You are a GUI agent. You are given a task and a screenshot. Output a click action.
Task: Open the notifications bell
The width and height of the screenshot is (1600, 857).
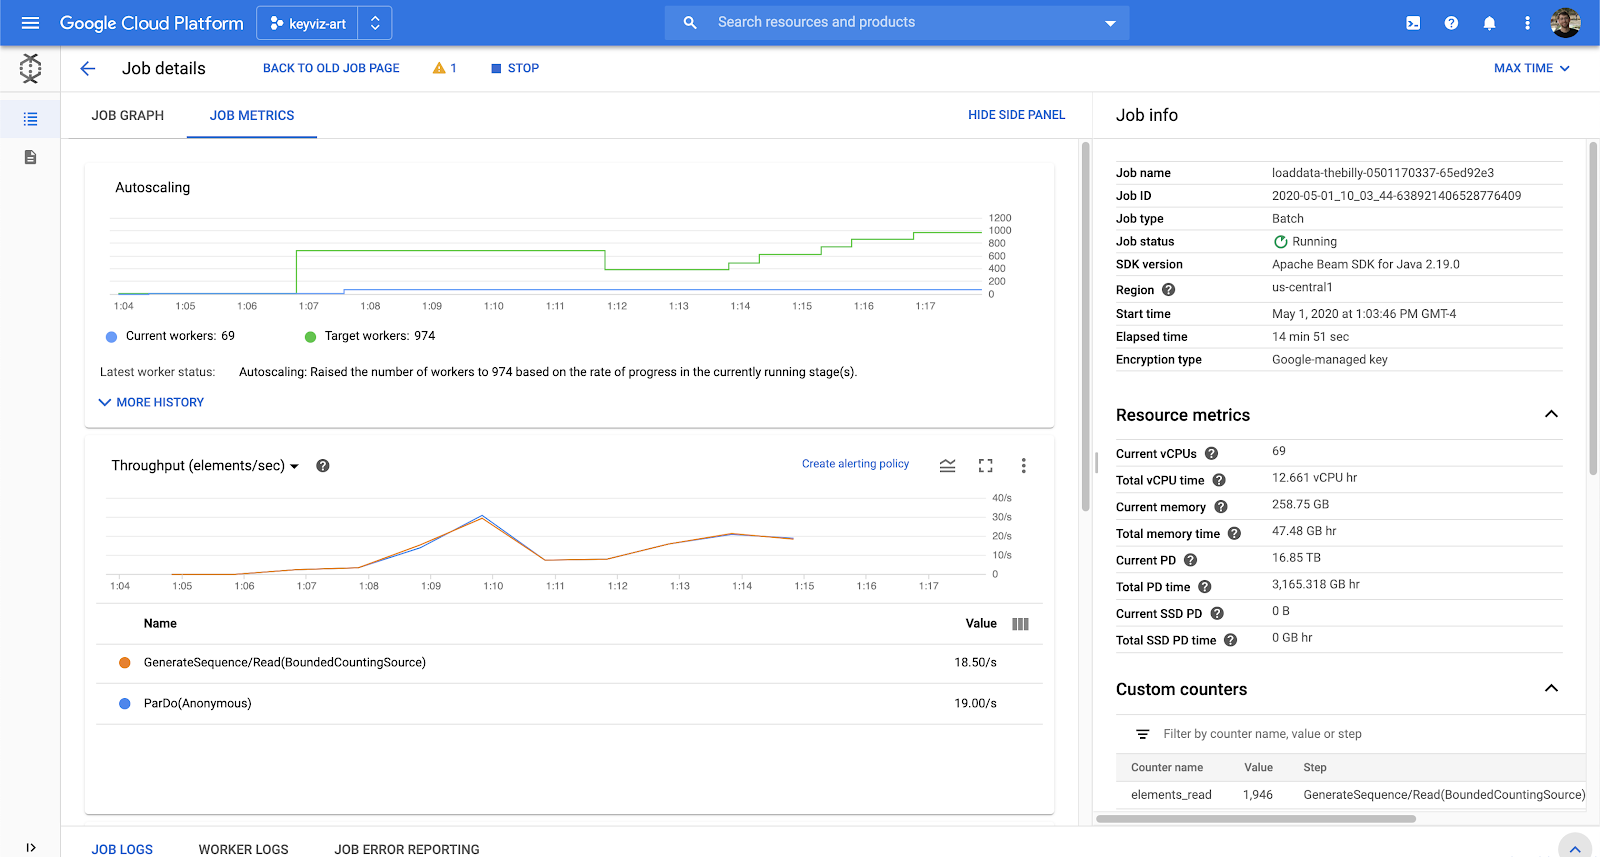click(x=1489, y=23)
